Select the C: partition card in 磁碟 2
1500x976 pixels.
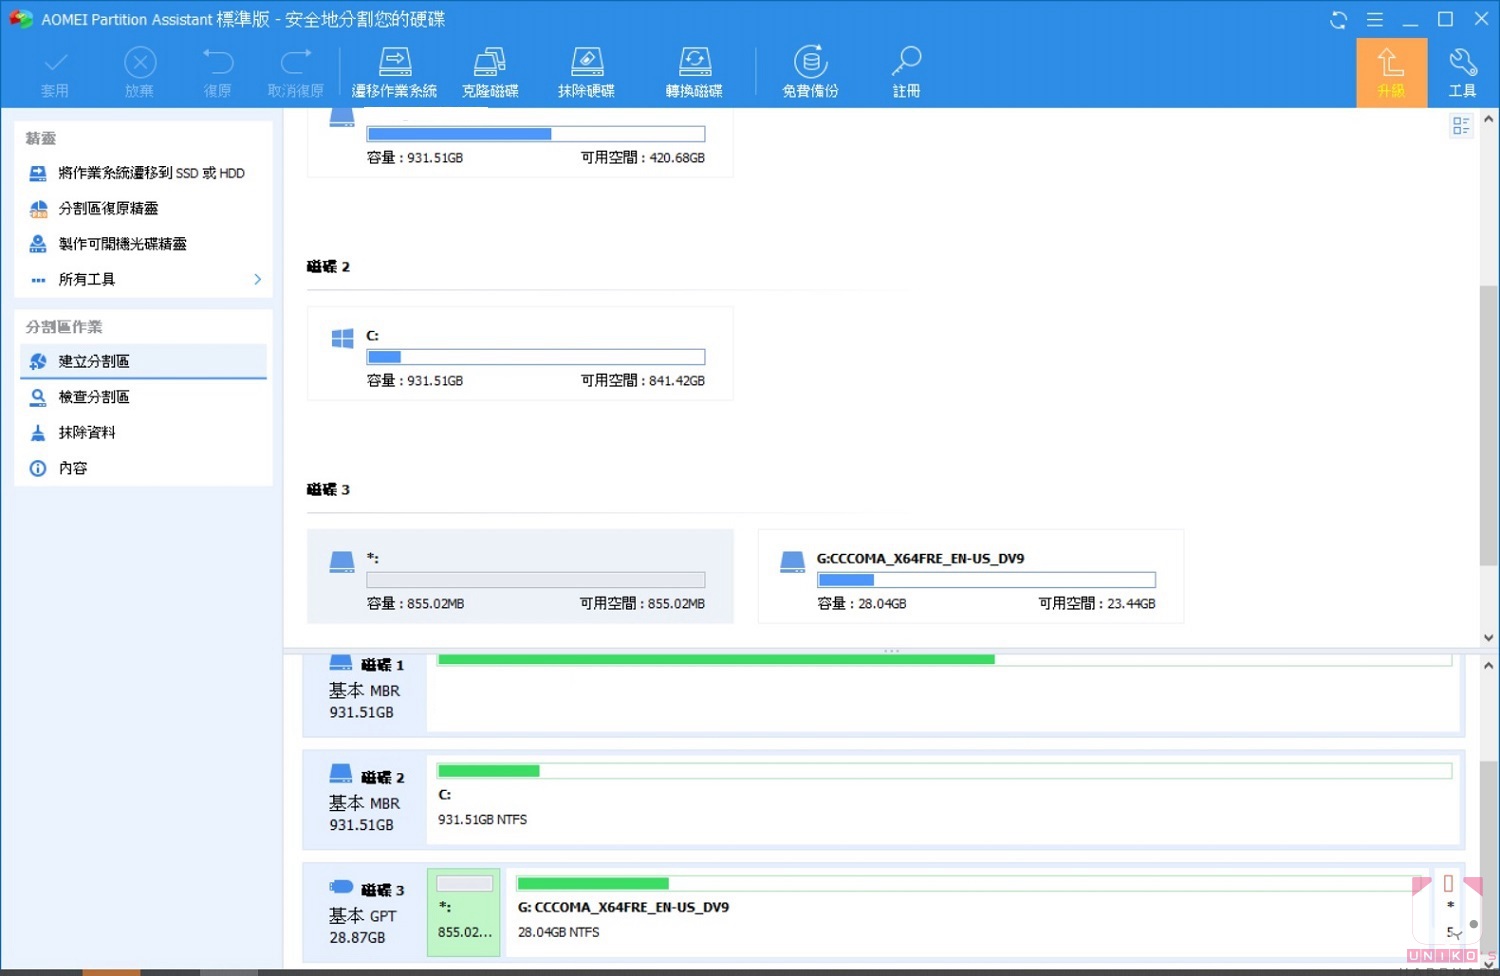point(520,354)
